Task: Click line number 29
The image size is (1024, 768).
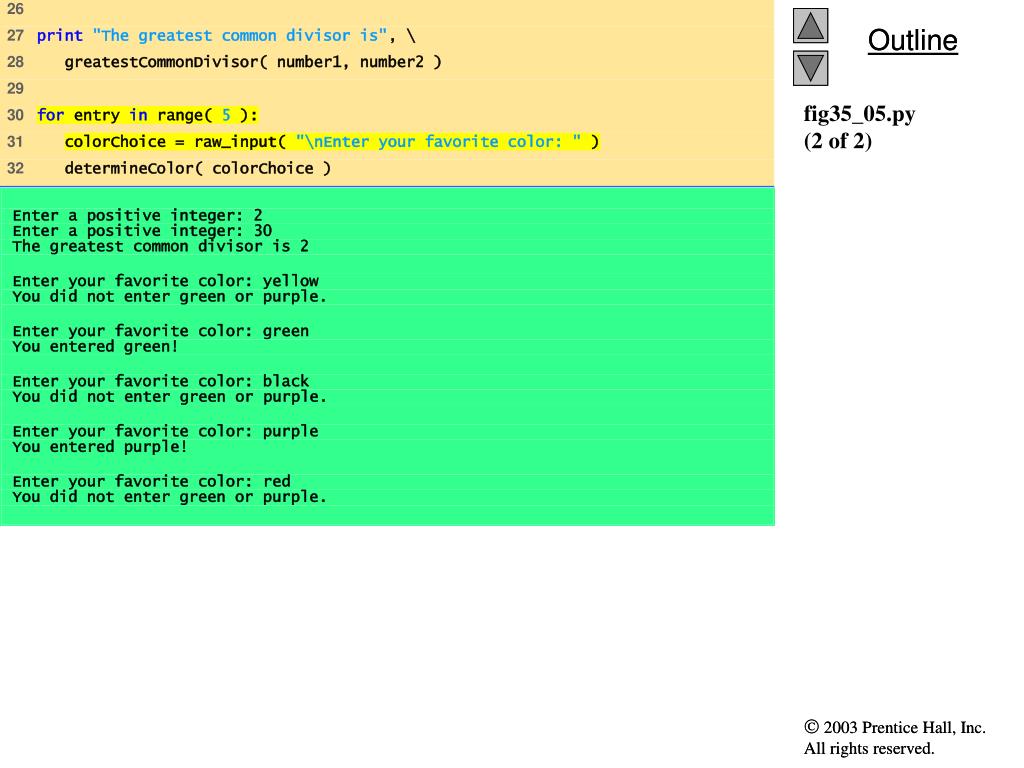Action: (x=15, y=88)
